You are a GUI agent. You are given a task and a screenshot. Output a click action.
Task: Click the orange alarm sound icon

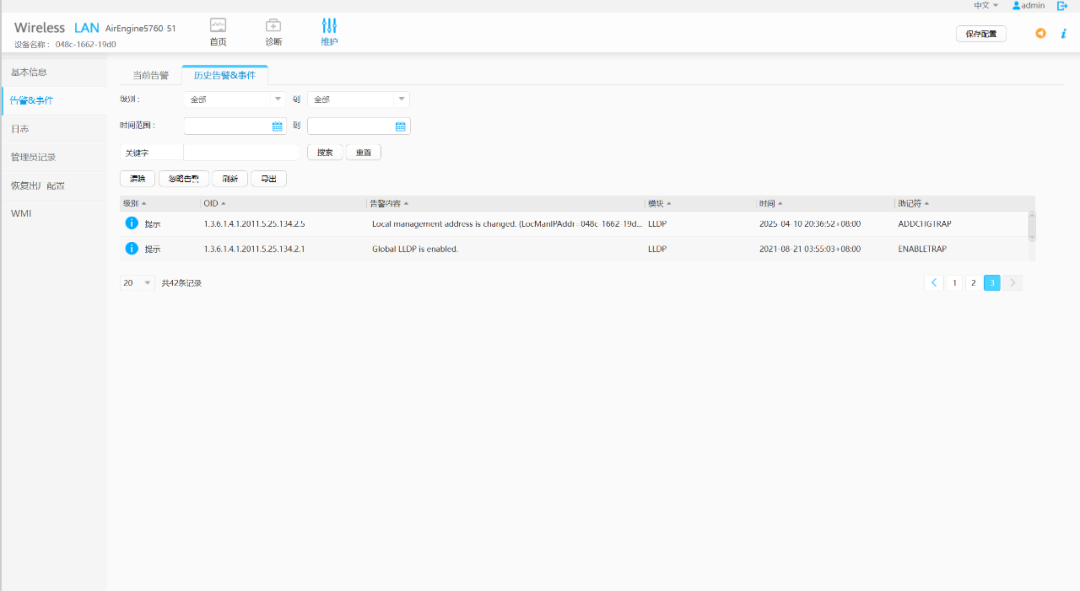tap(1041, 33)
